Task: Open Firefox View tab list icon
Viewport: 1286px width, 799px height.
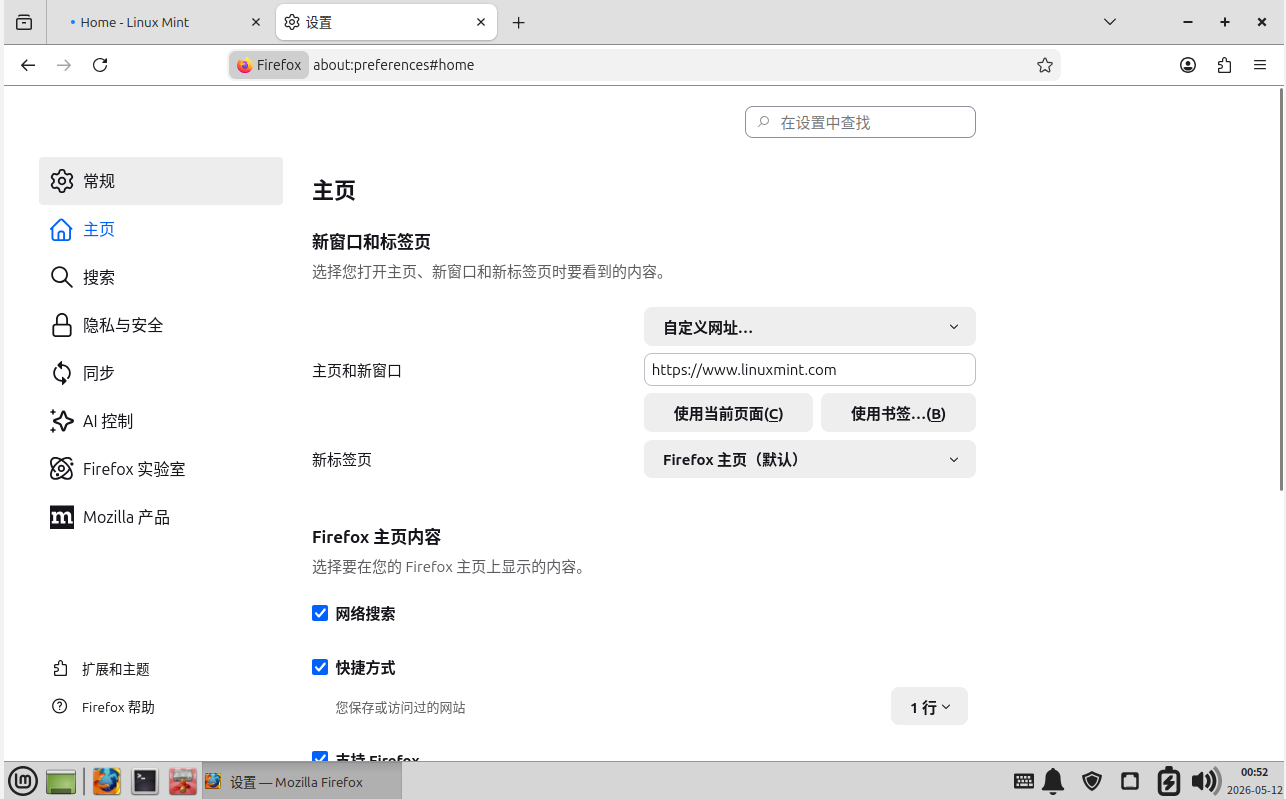Action: (24, 22)
